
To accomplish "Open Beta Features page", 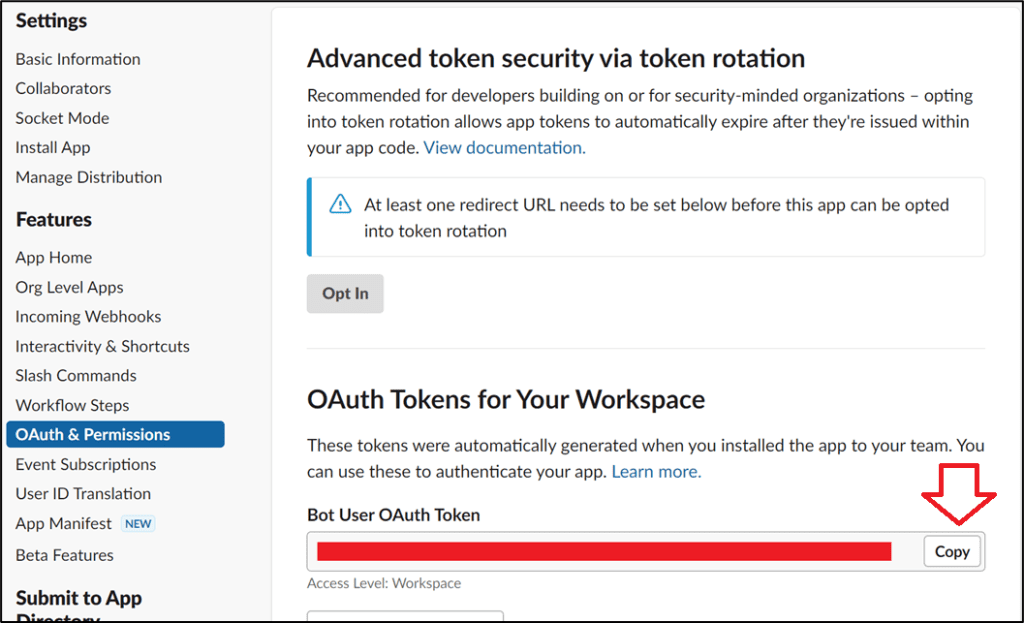I will 65,555.
